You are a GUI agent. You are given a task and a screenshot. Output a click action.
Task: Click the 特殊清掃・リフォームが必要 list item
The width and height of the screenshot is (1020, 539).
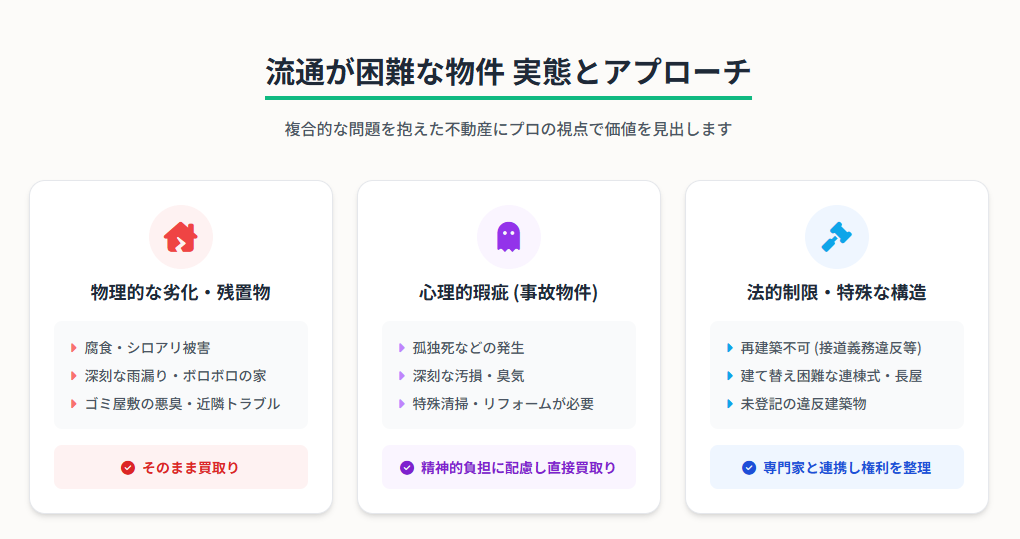(x=496, y=404)
